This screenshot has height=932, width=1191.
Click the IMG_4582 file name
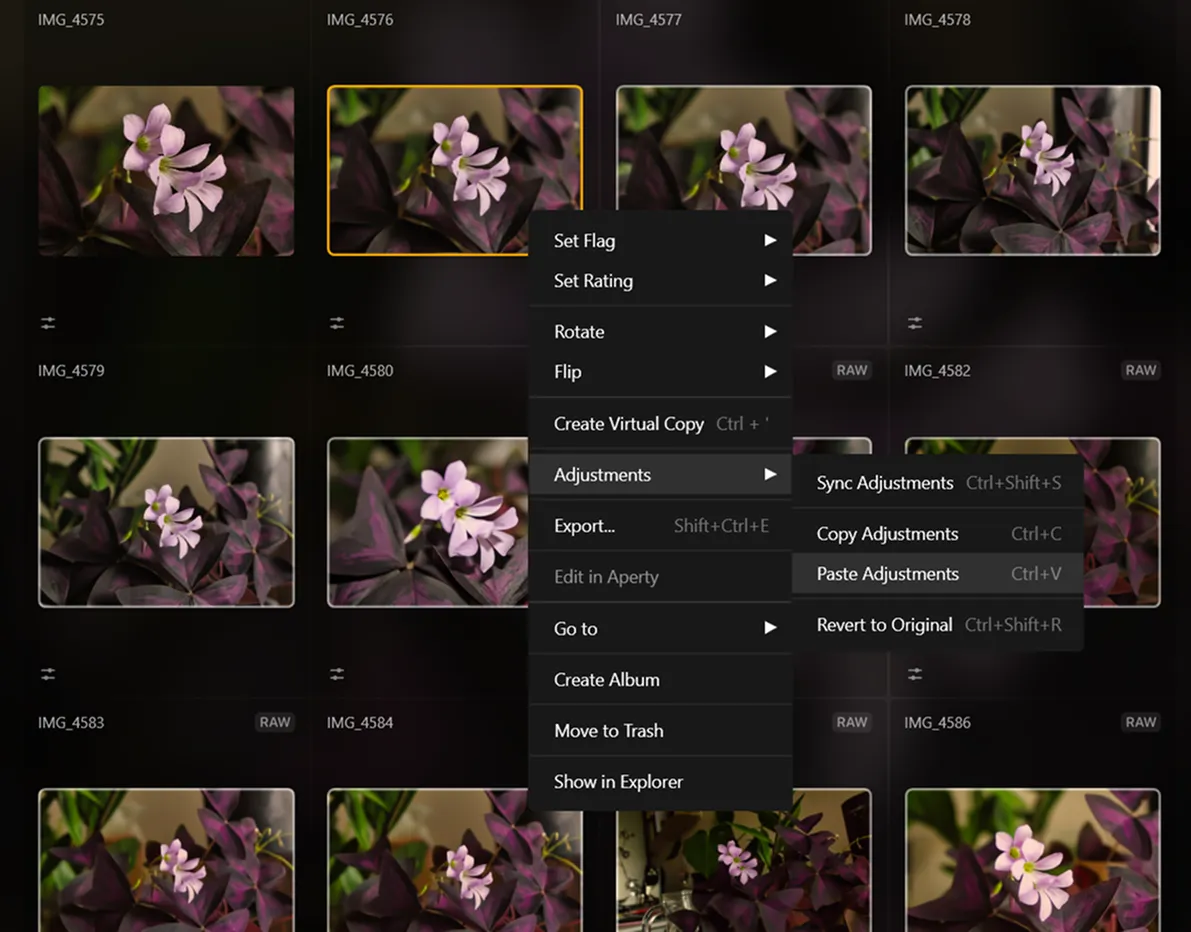pyautogui.click(x=937, y=371)
